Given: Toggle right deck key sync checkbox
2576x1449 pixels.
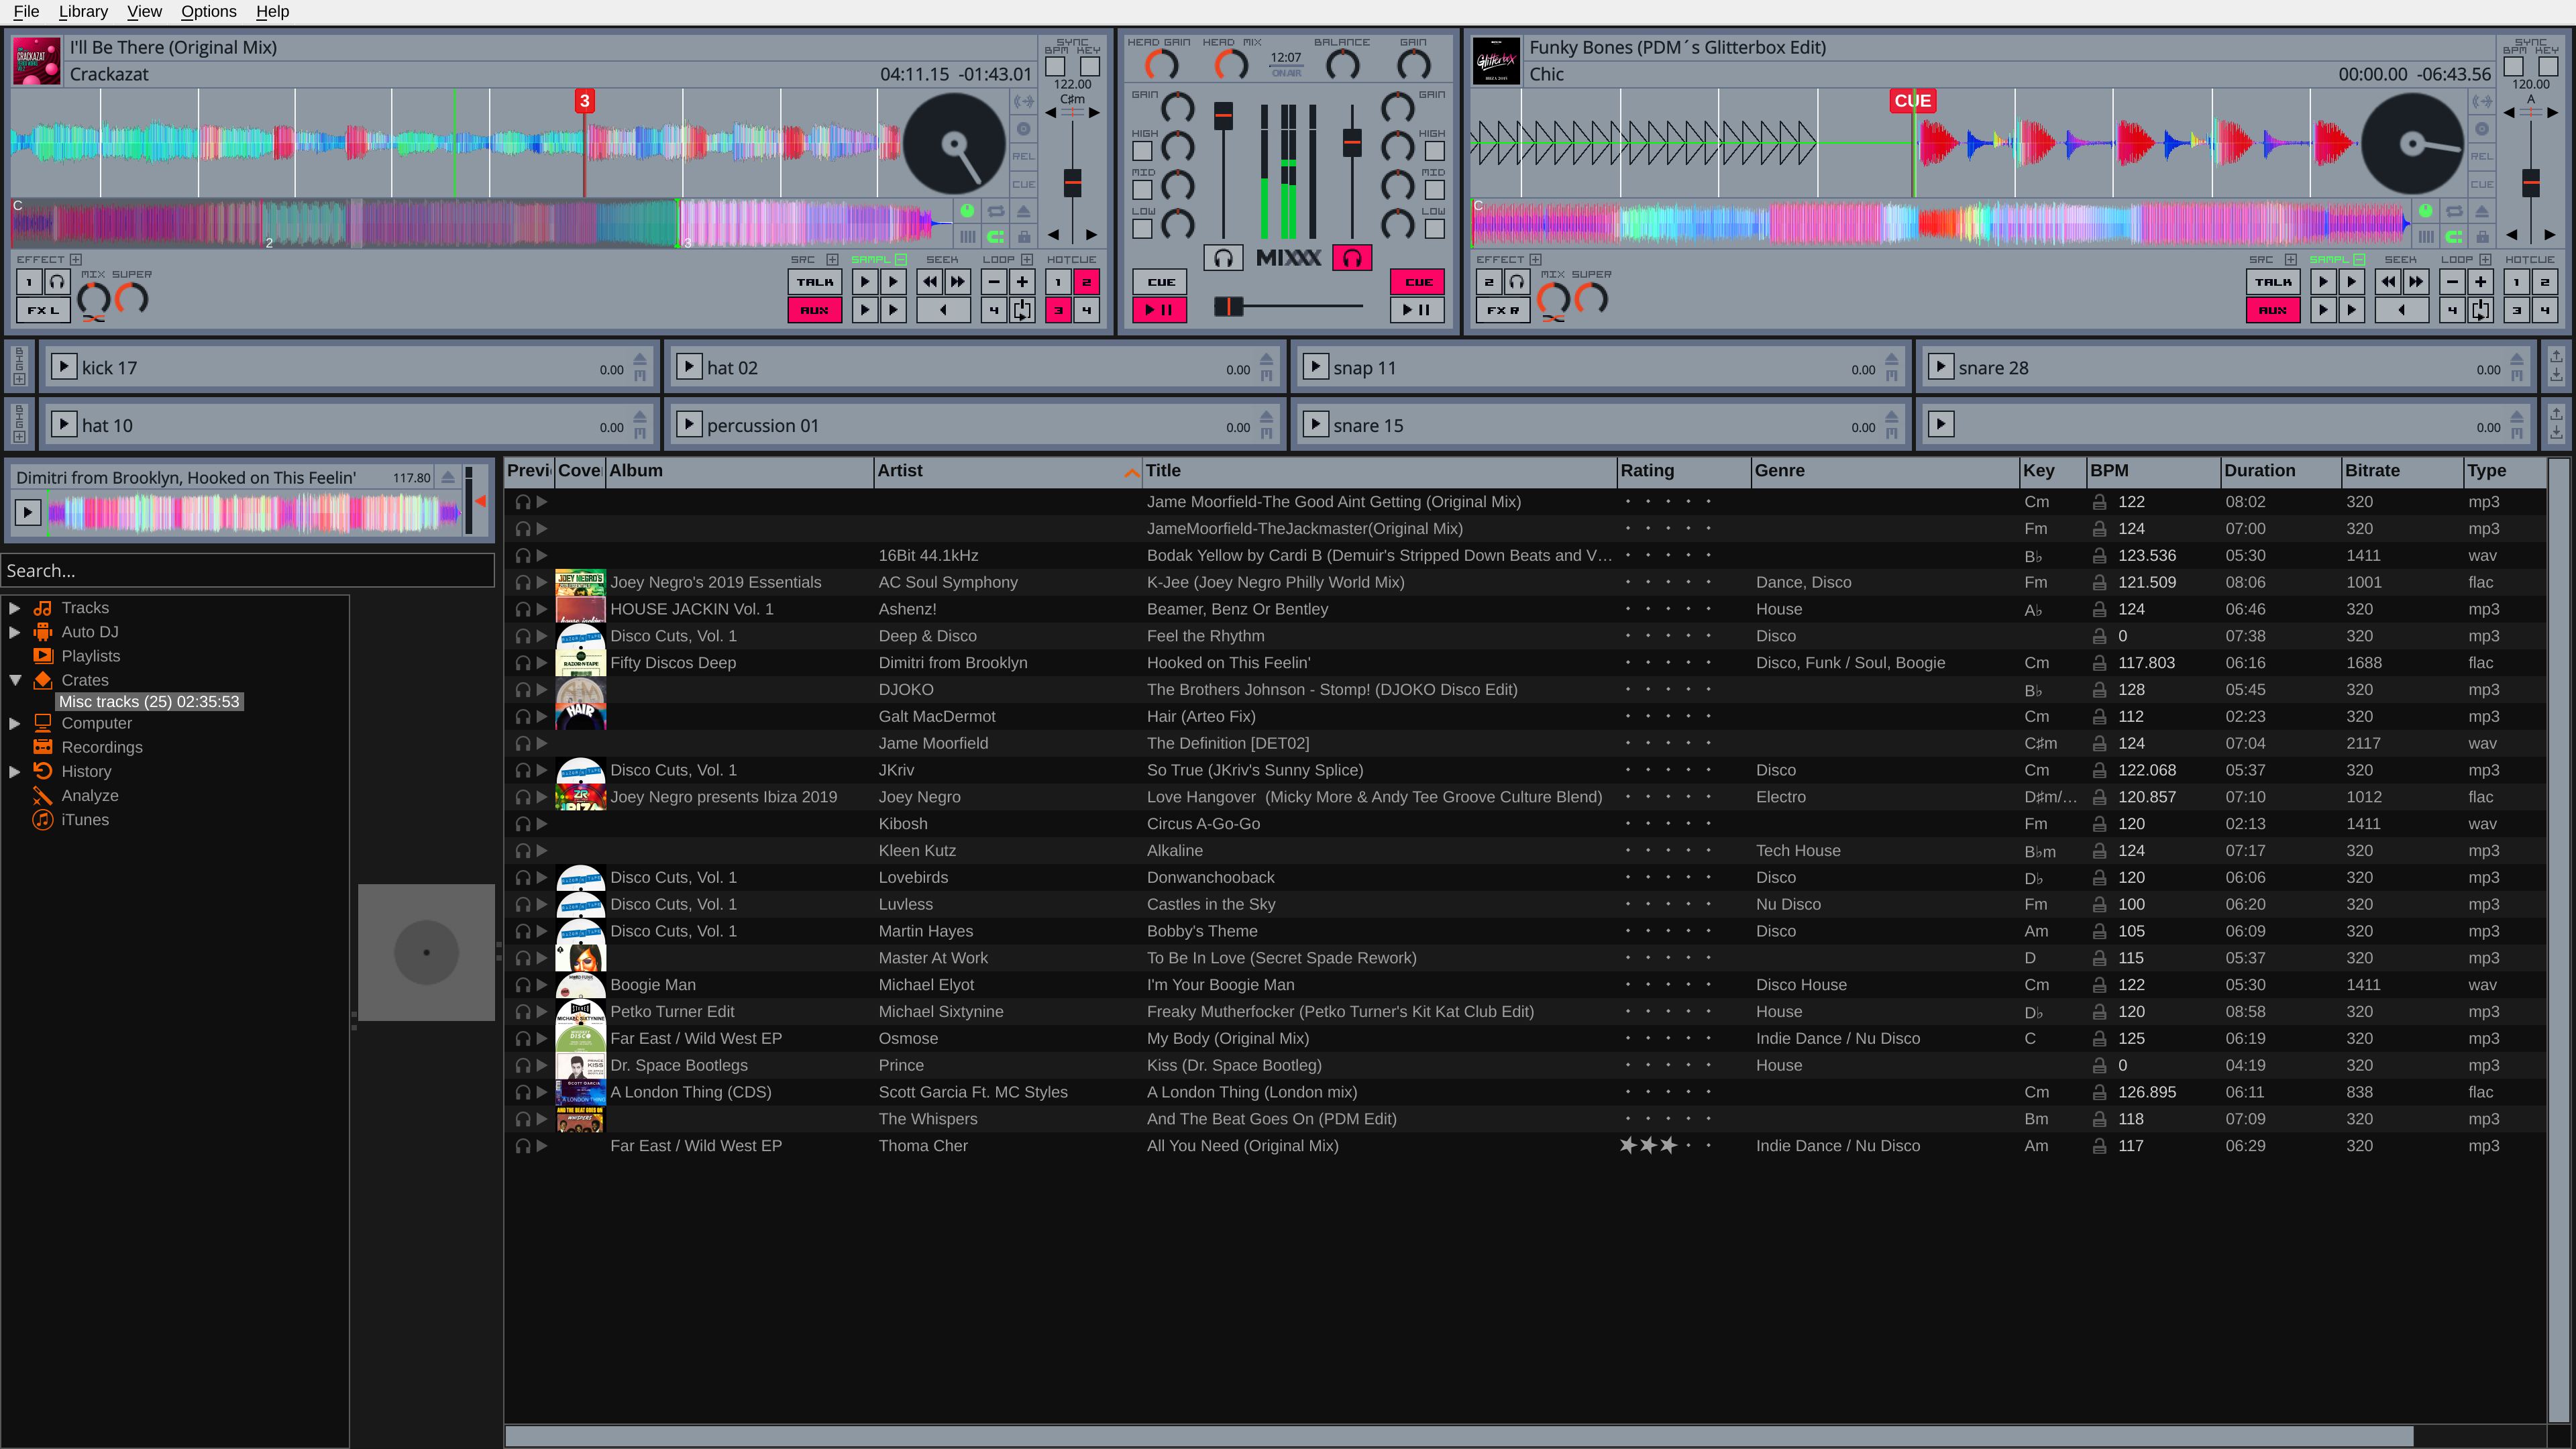Looking at the screenshot, I should click(2548, 67).
